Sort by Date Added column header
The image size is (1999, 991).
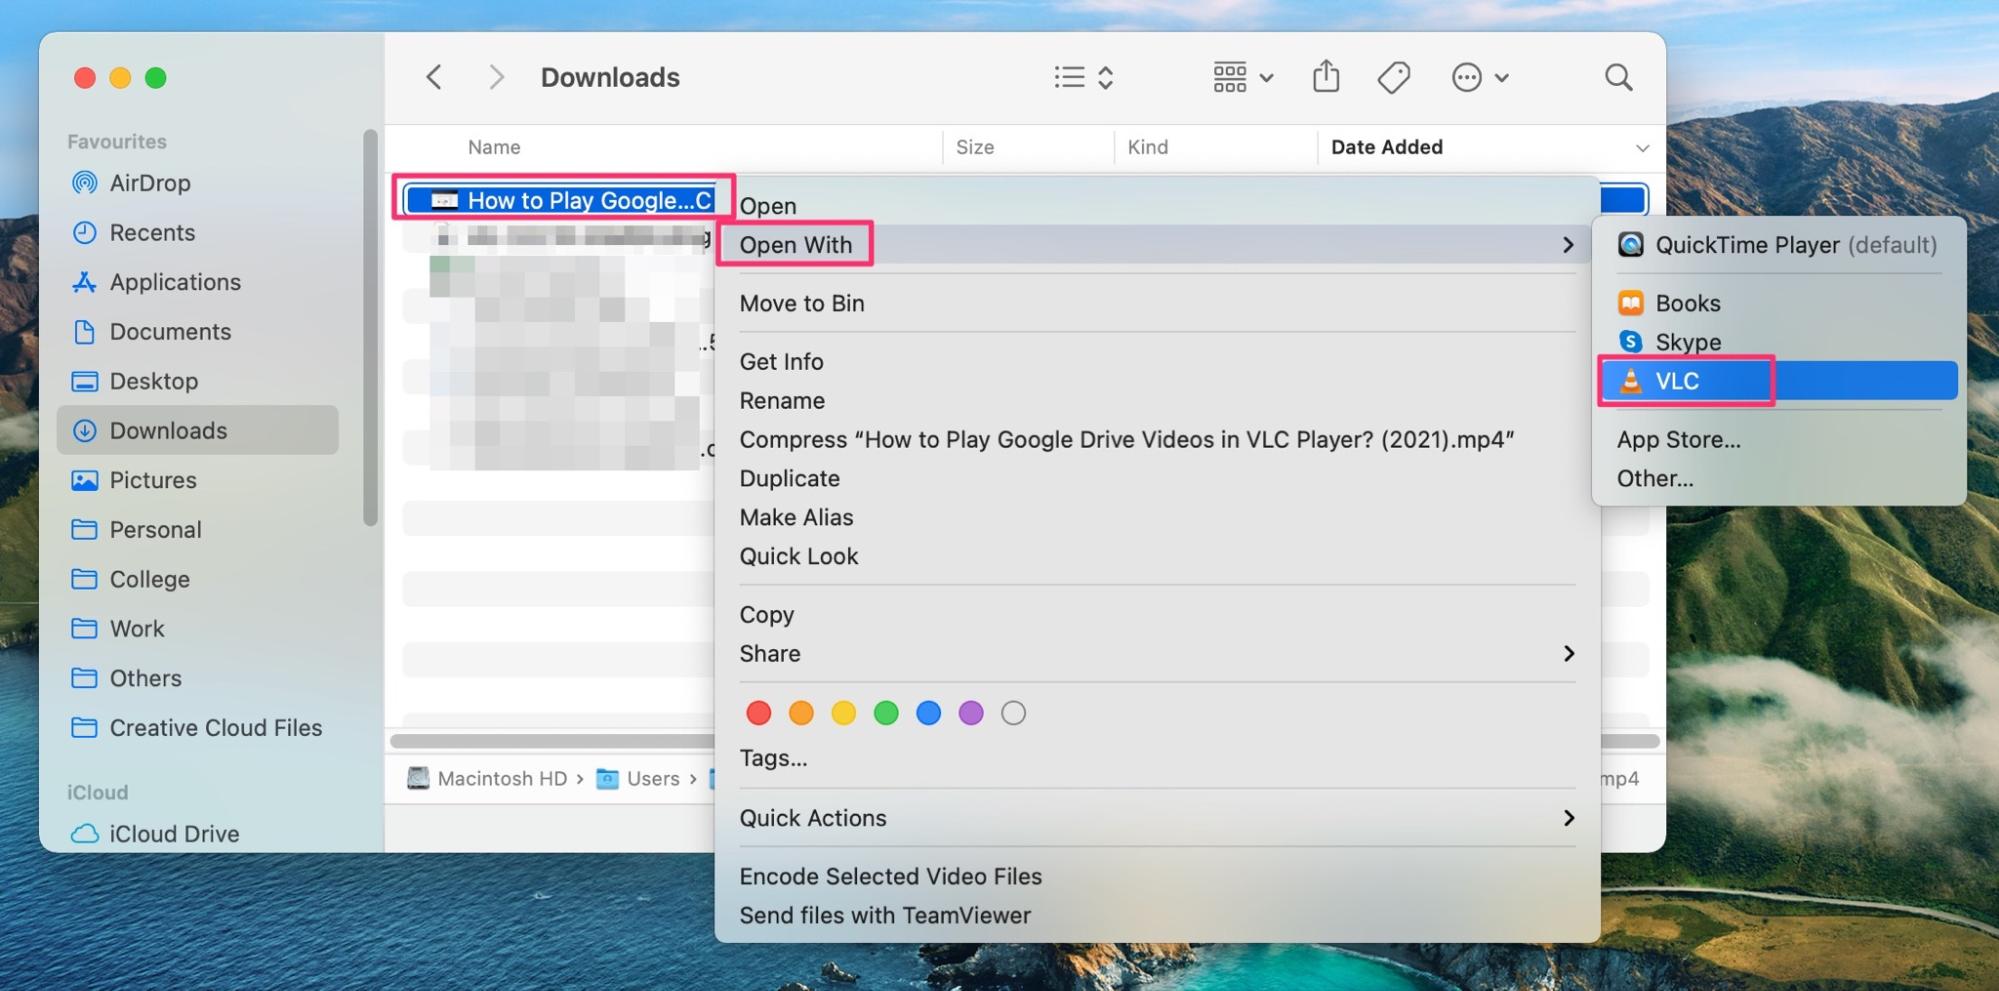click(1387, 147)
